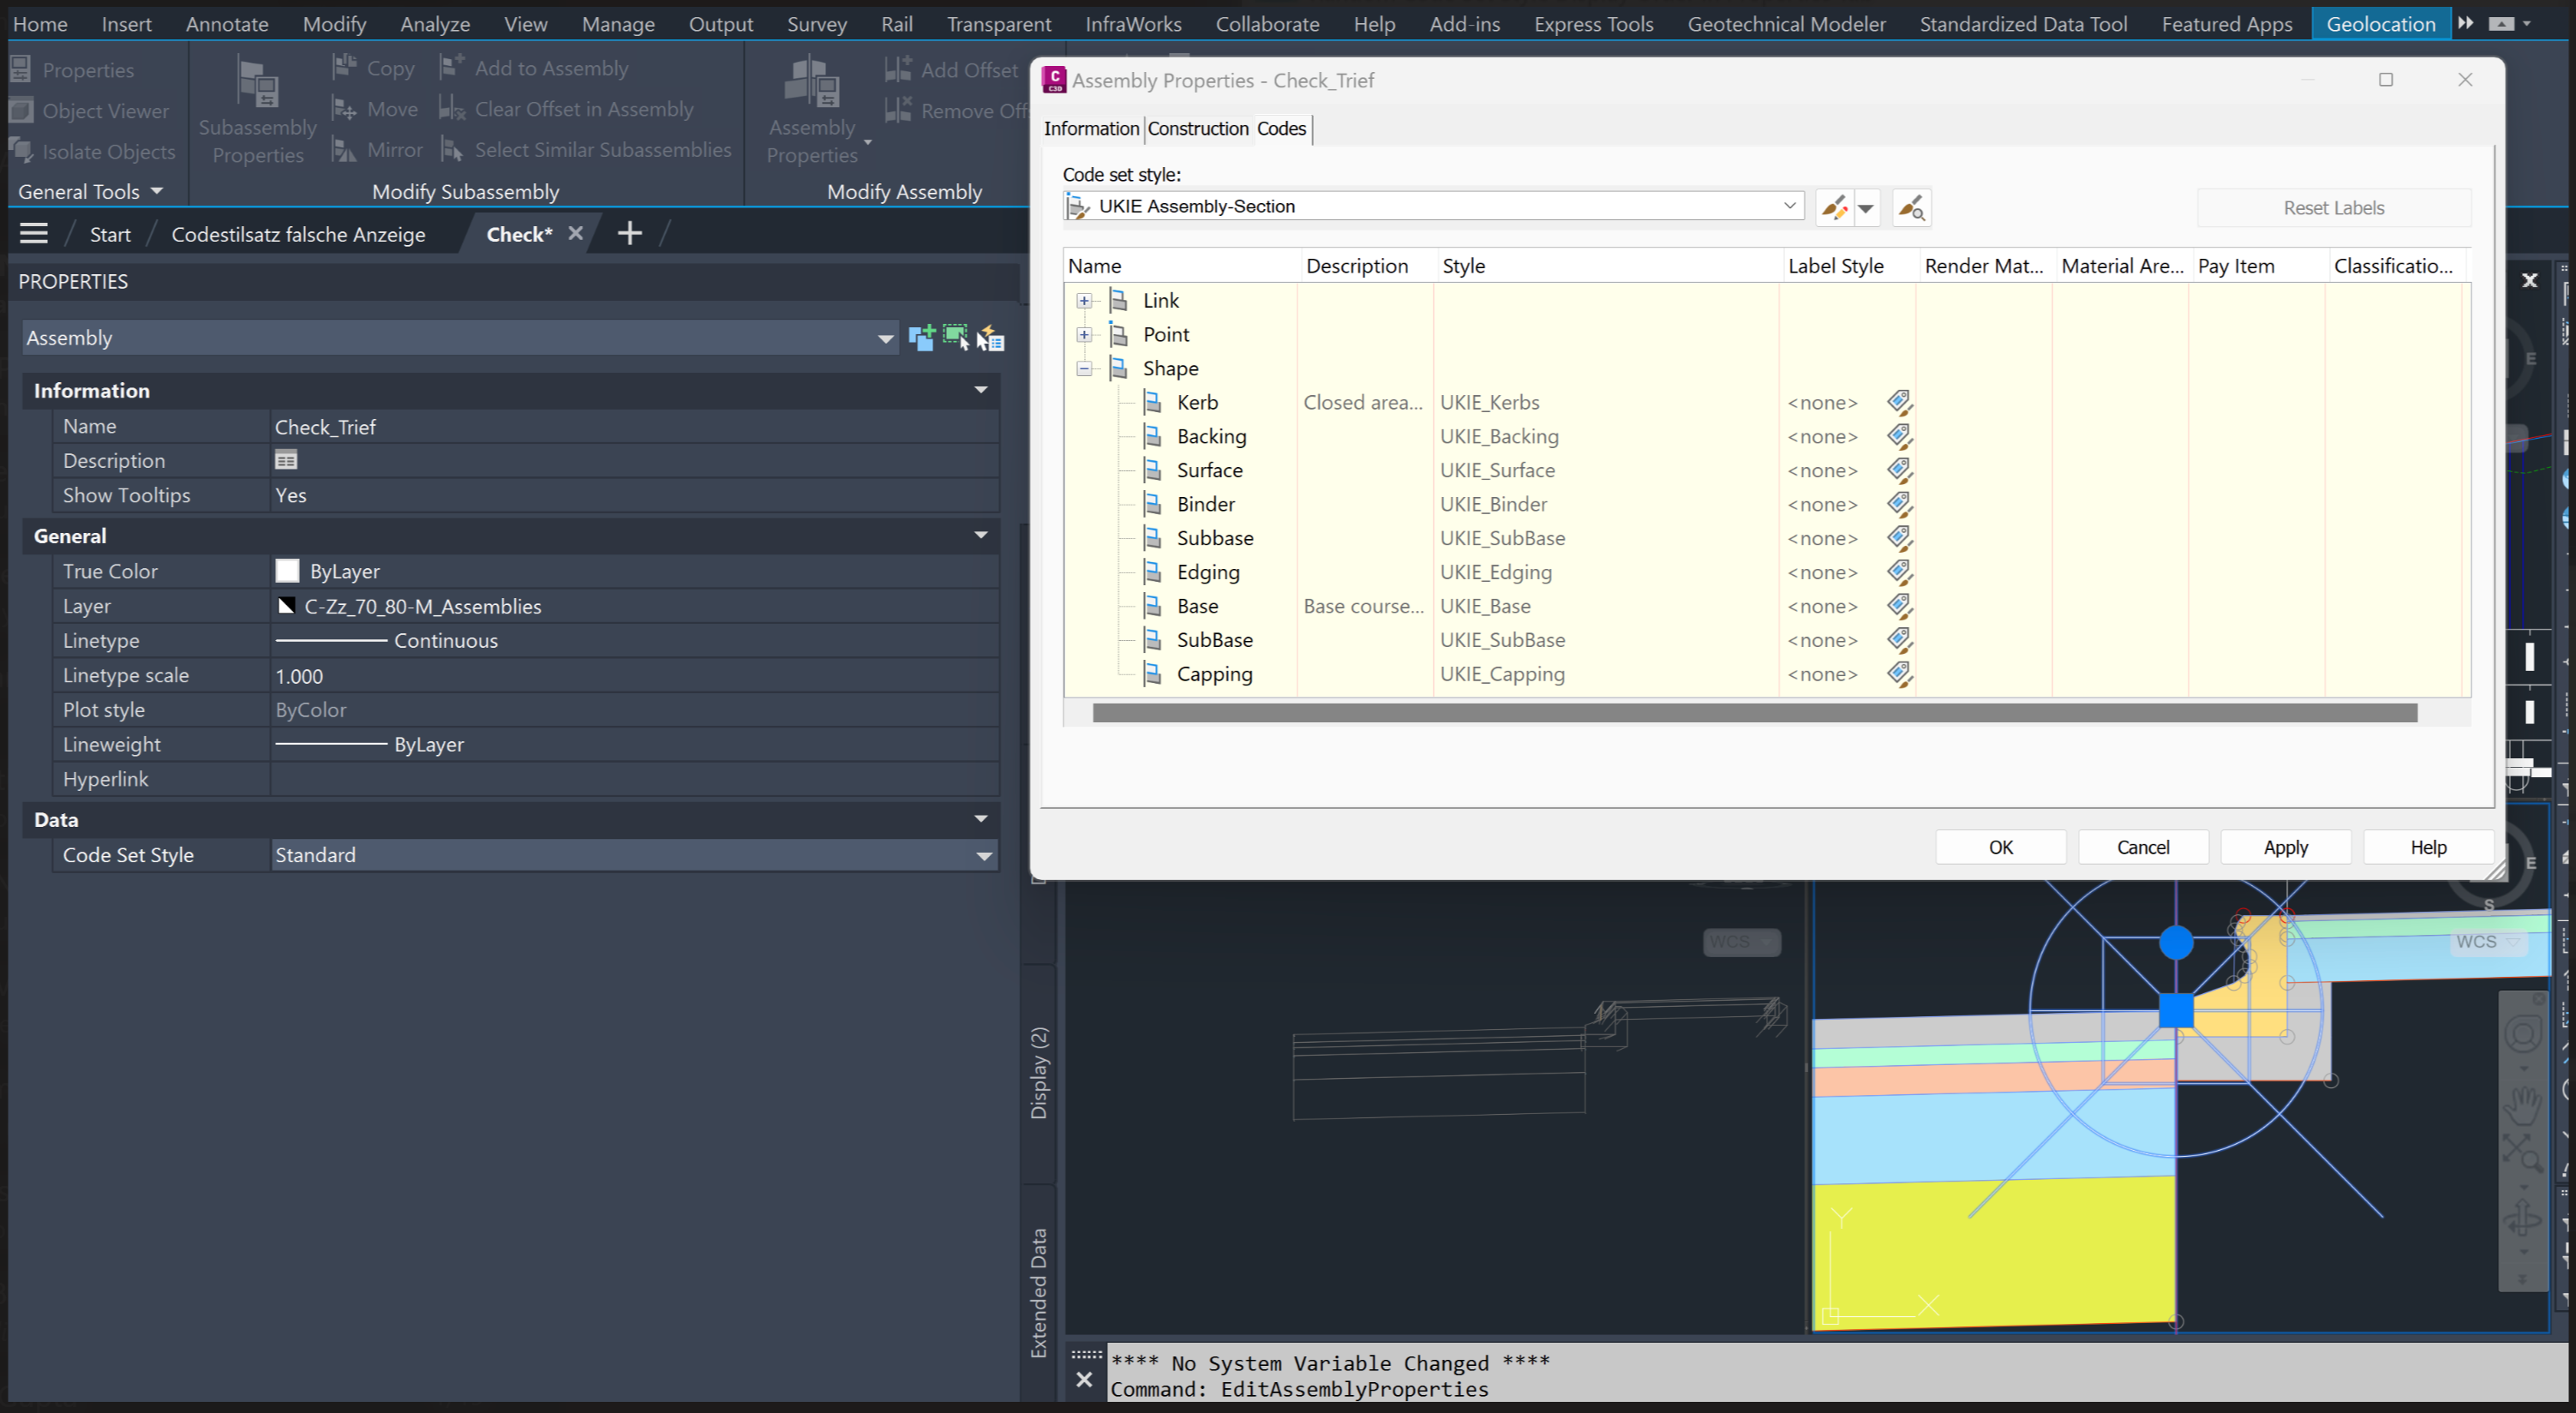Click the Capping label style icon
Image resolution: width=2576 pixels, height=1413 pixels.
(x=1899, y=674)
